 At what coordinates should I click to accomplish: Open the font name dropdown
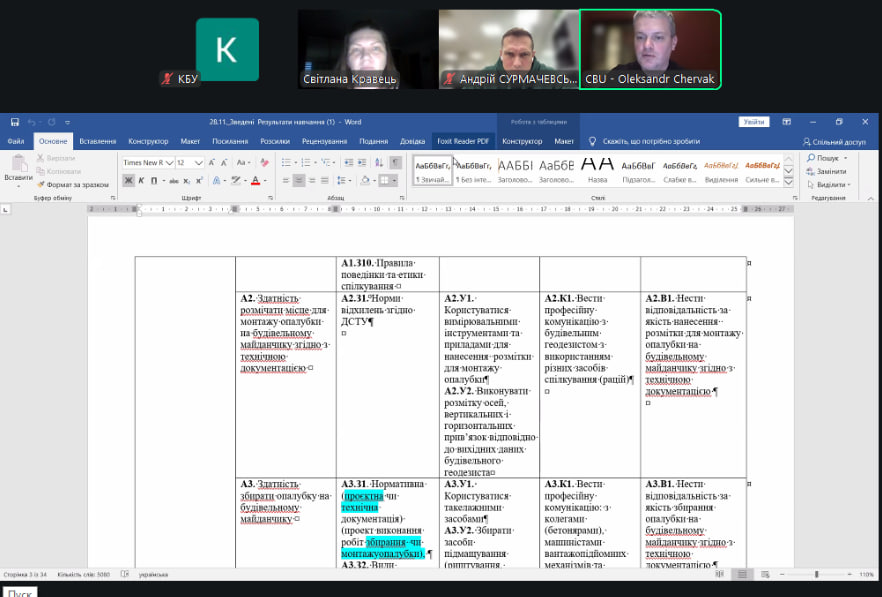169,163
